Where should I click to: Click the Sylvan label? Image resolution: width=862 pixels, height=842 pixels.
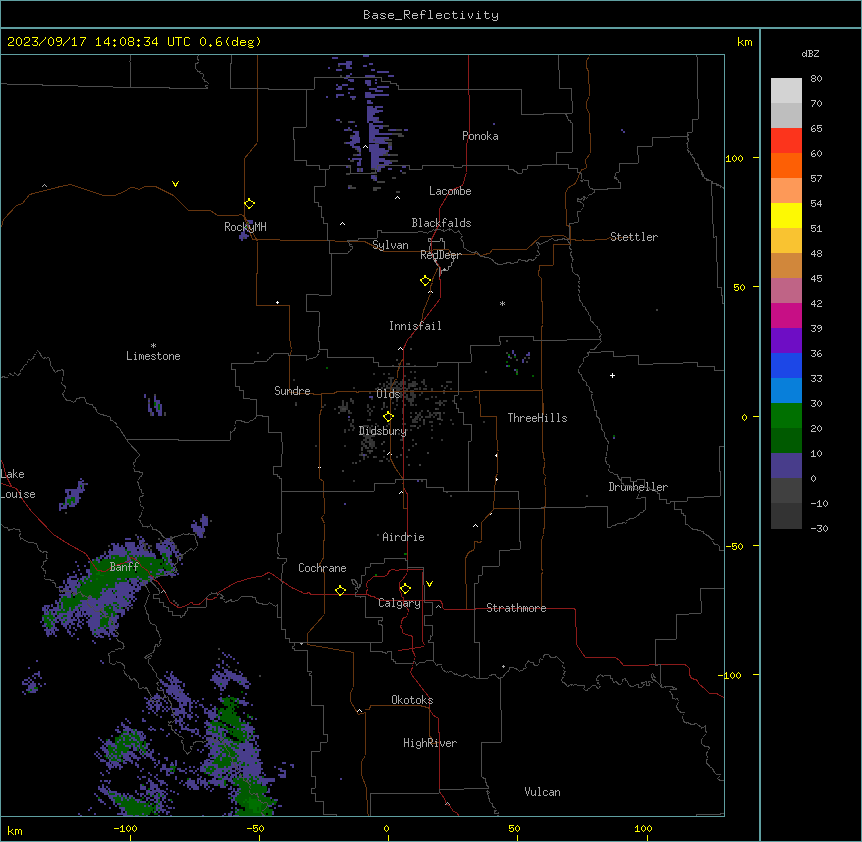point(390,245)
